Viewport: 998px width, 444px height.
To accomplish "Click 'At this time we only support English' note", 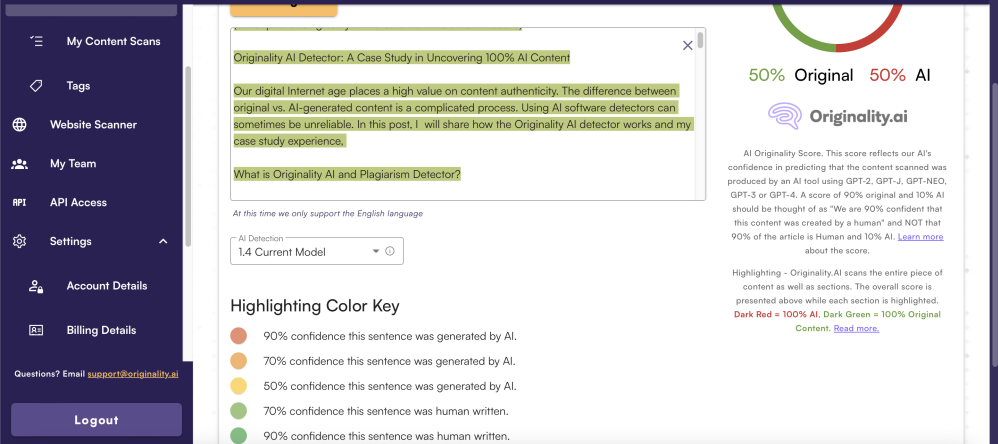I will click(x=327, y=214).
